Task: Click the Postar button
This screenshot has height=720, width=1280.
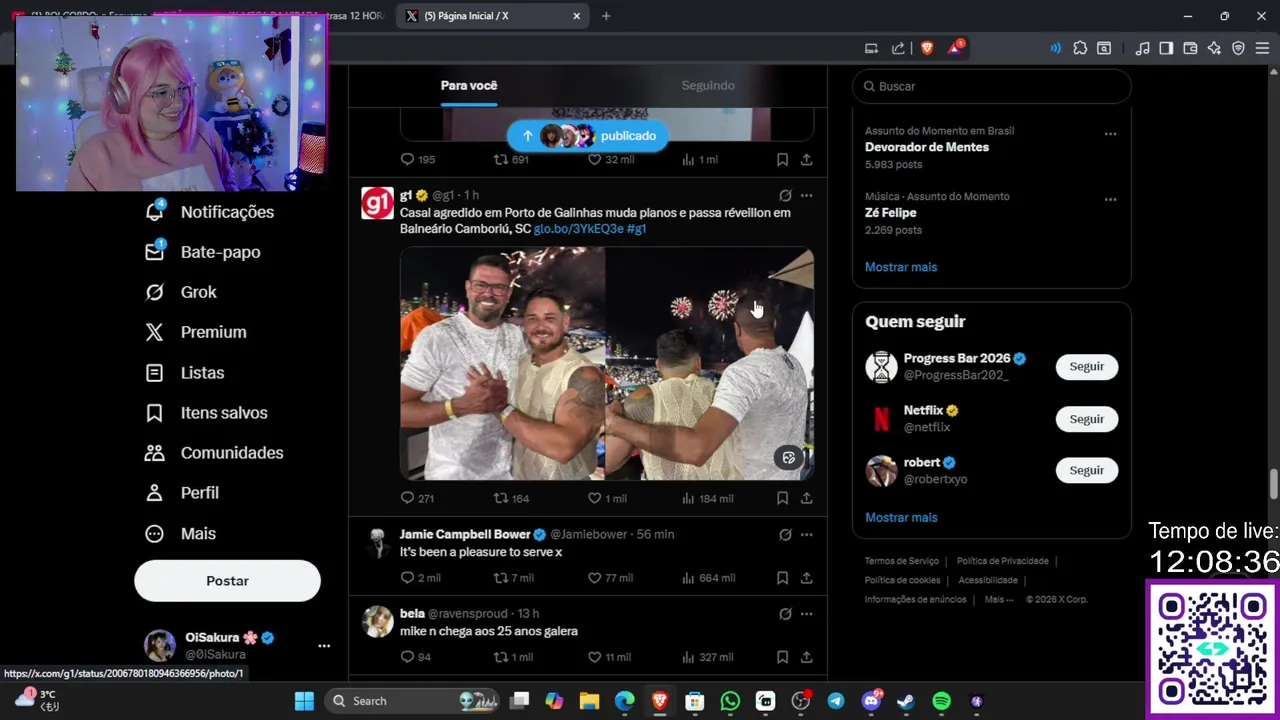Action: pos(227,581)
